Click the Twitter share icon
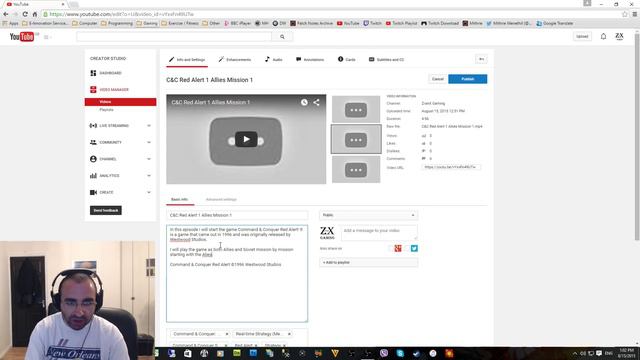The image size is (640, 360). tap(414, 248)
